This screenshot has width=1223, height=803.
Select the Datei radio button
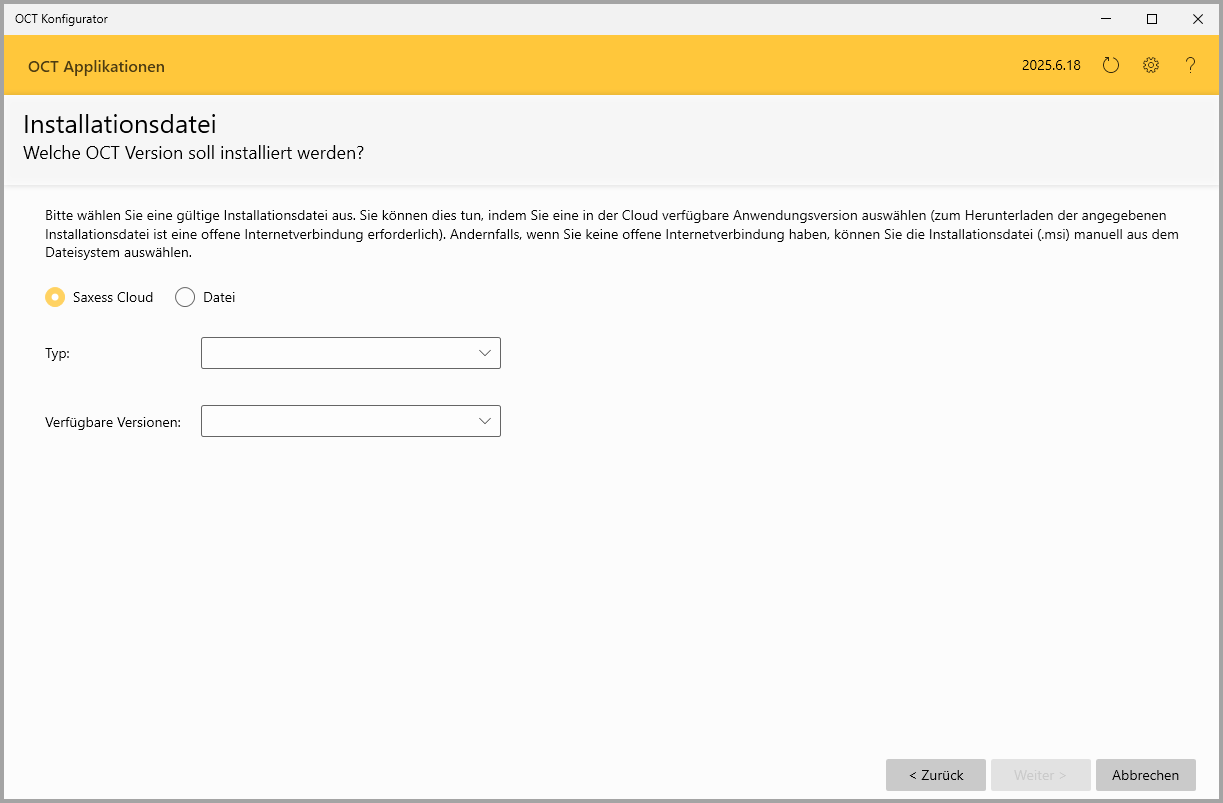point(185,297)
